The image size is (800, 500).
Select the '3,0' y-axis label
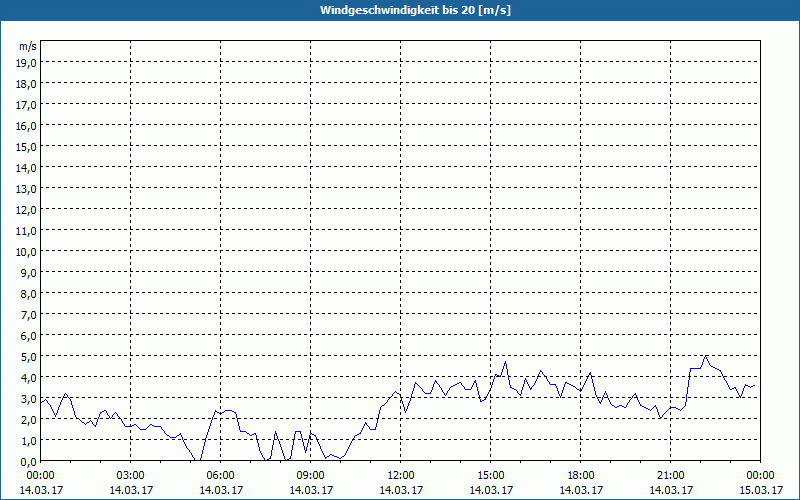tap(30, 398)
